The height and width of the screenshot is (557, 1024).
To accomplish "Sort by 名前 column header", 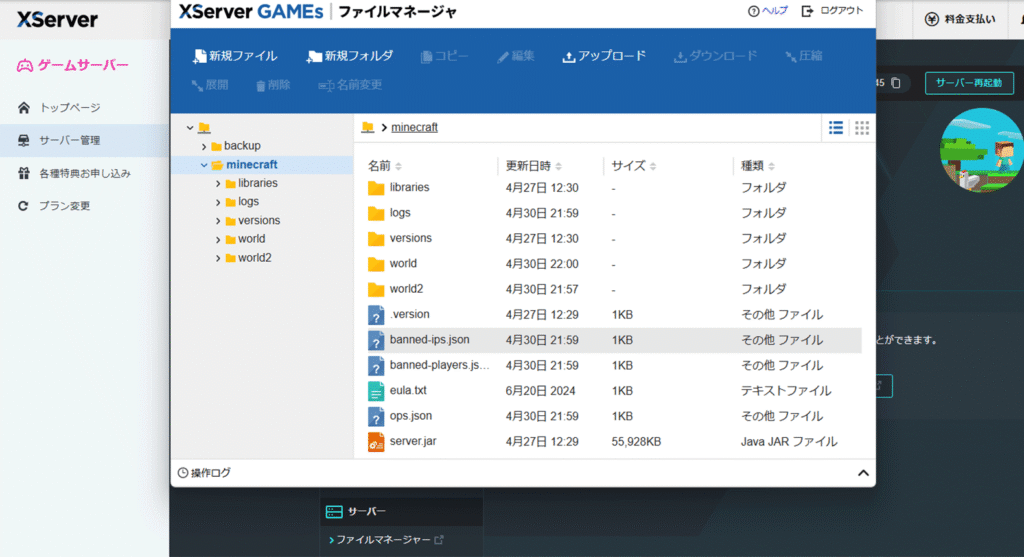I will point(385,166).
